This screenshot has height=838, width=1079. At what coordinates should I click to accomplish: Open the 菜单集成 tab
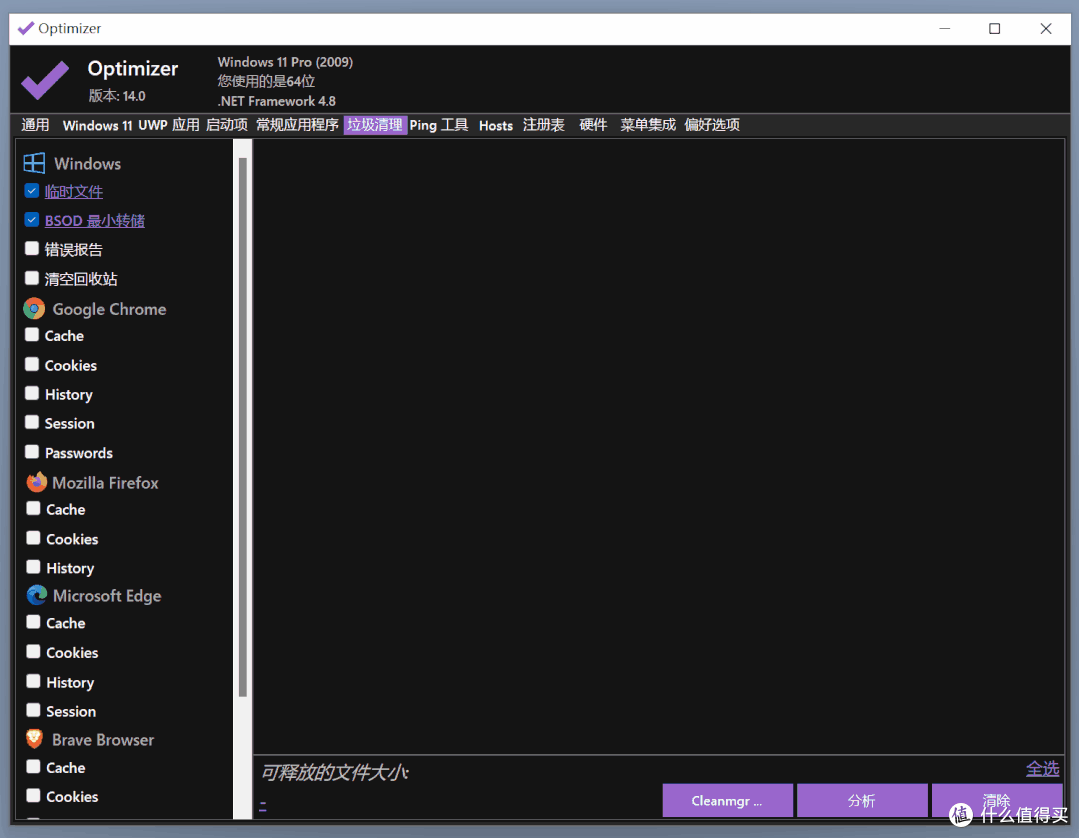coord(648,125)
